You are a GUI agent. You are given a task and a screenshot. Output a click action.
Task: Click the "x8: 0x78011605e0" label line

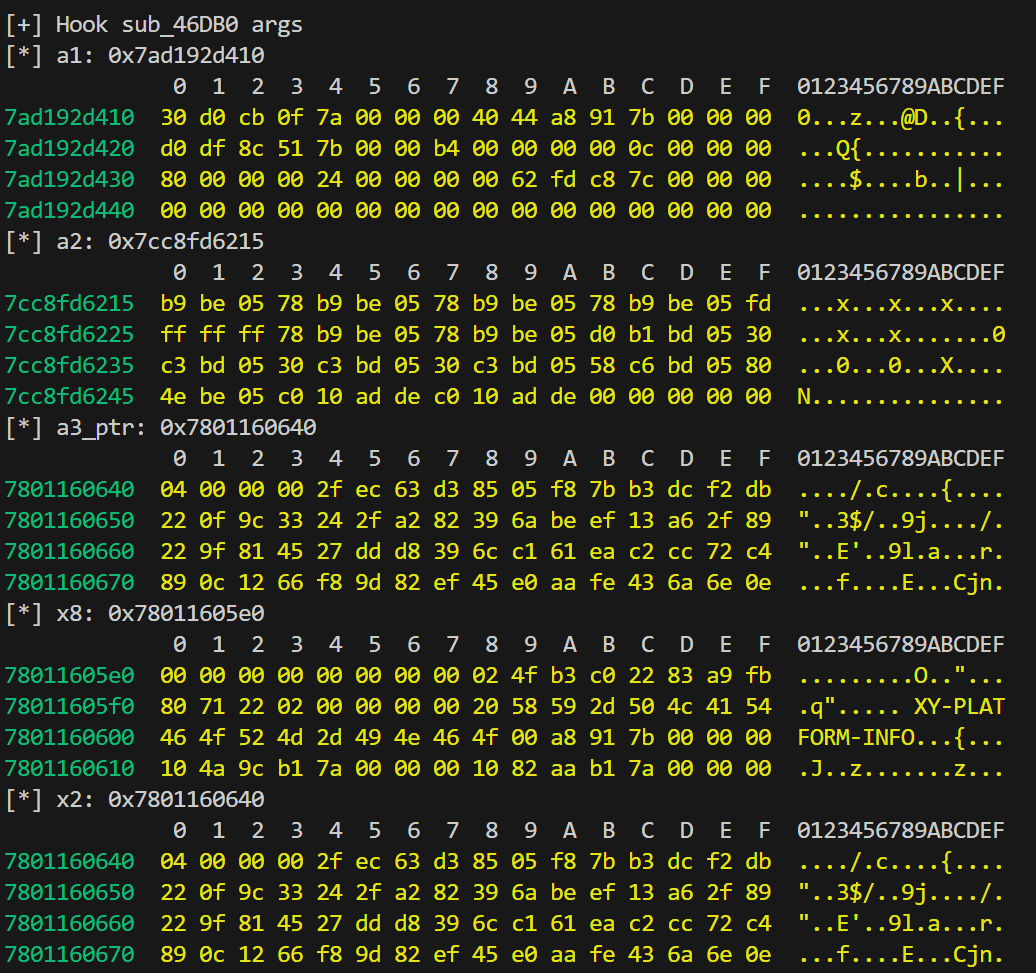point(135,614)
